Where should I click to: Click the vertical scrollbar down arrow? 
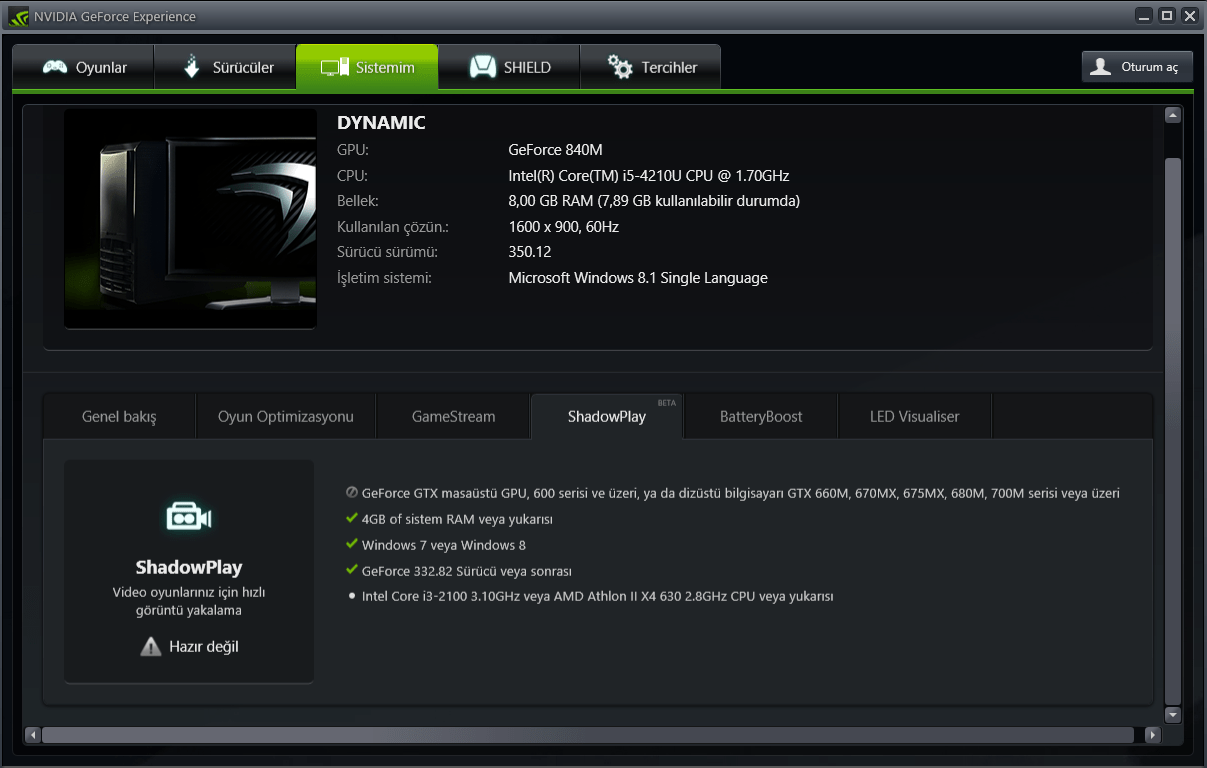pos(1173,715)
